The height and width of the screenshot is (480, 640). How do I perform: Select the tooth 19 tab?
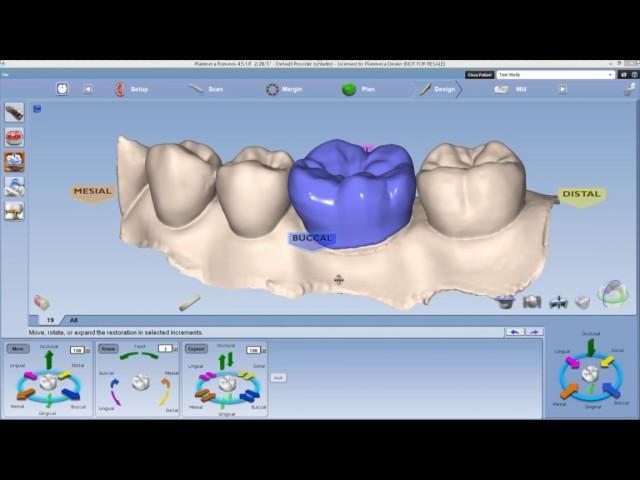tap(49, 320)
